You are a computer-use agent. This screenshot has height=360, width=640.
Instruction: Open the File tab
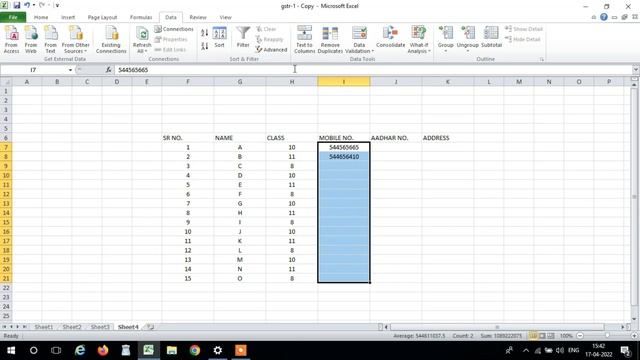coord(13,17)
